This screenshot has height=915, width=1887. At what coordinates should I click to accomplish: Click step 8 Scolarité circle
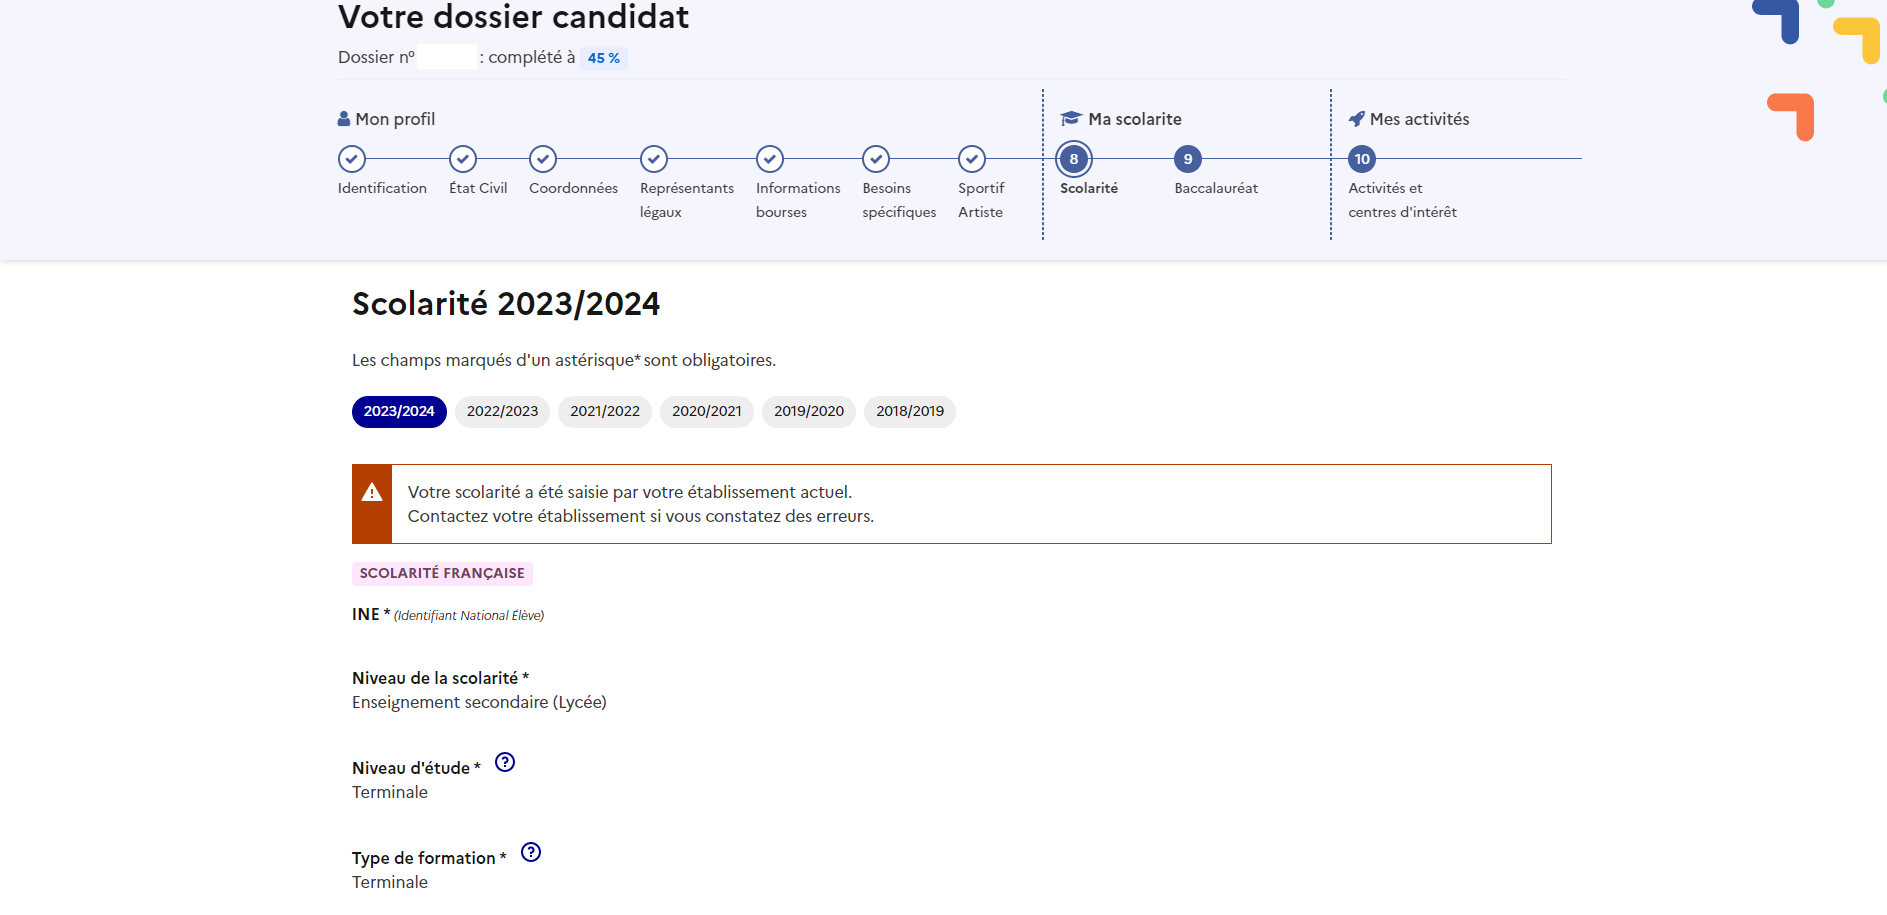tap(1074, 159)
